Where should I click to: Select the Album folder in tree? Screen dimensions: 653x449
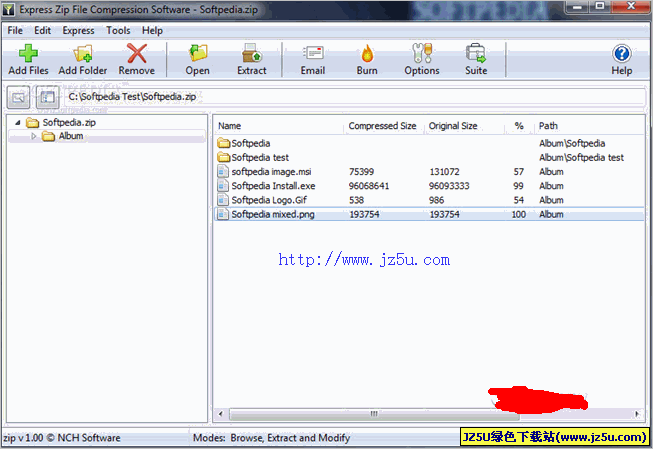coord(70,136)
